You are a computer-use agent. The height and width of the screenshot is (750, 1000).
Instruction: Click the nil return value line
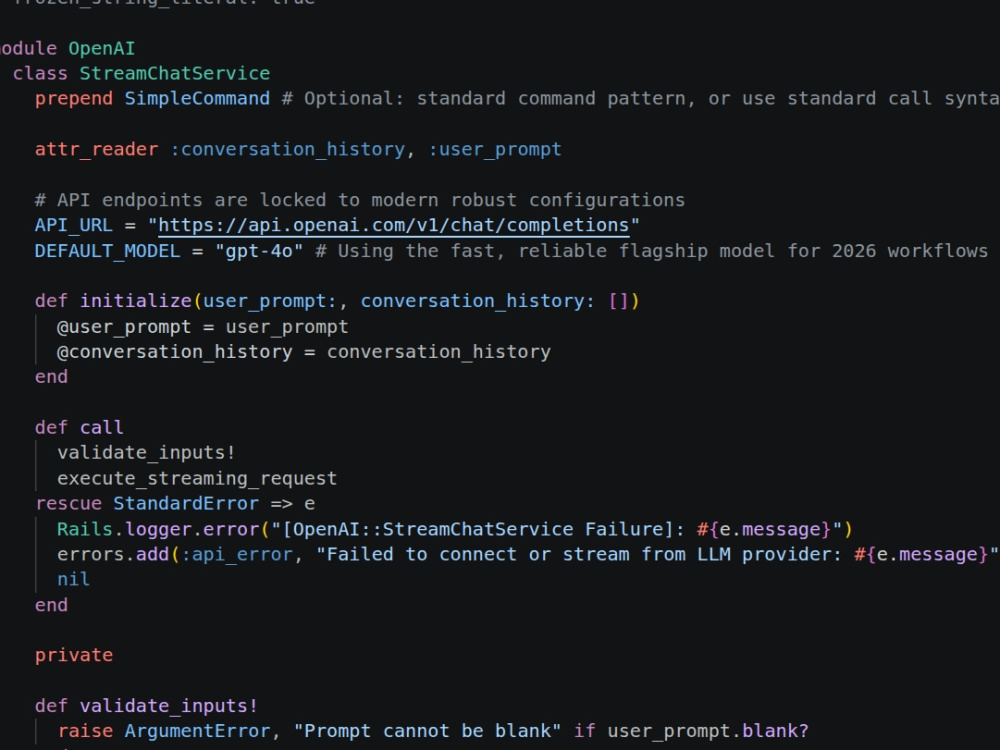(73, 579)
